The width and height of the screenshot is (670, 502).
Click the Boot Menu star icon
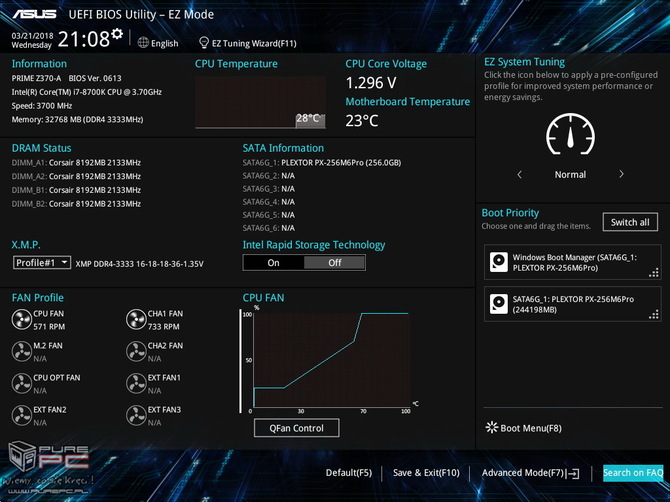[x=492, y=427]
